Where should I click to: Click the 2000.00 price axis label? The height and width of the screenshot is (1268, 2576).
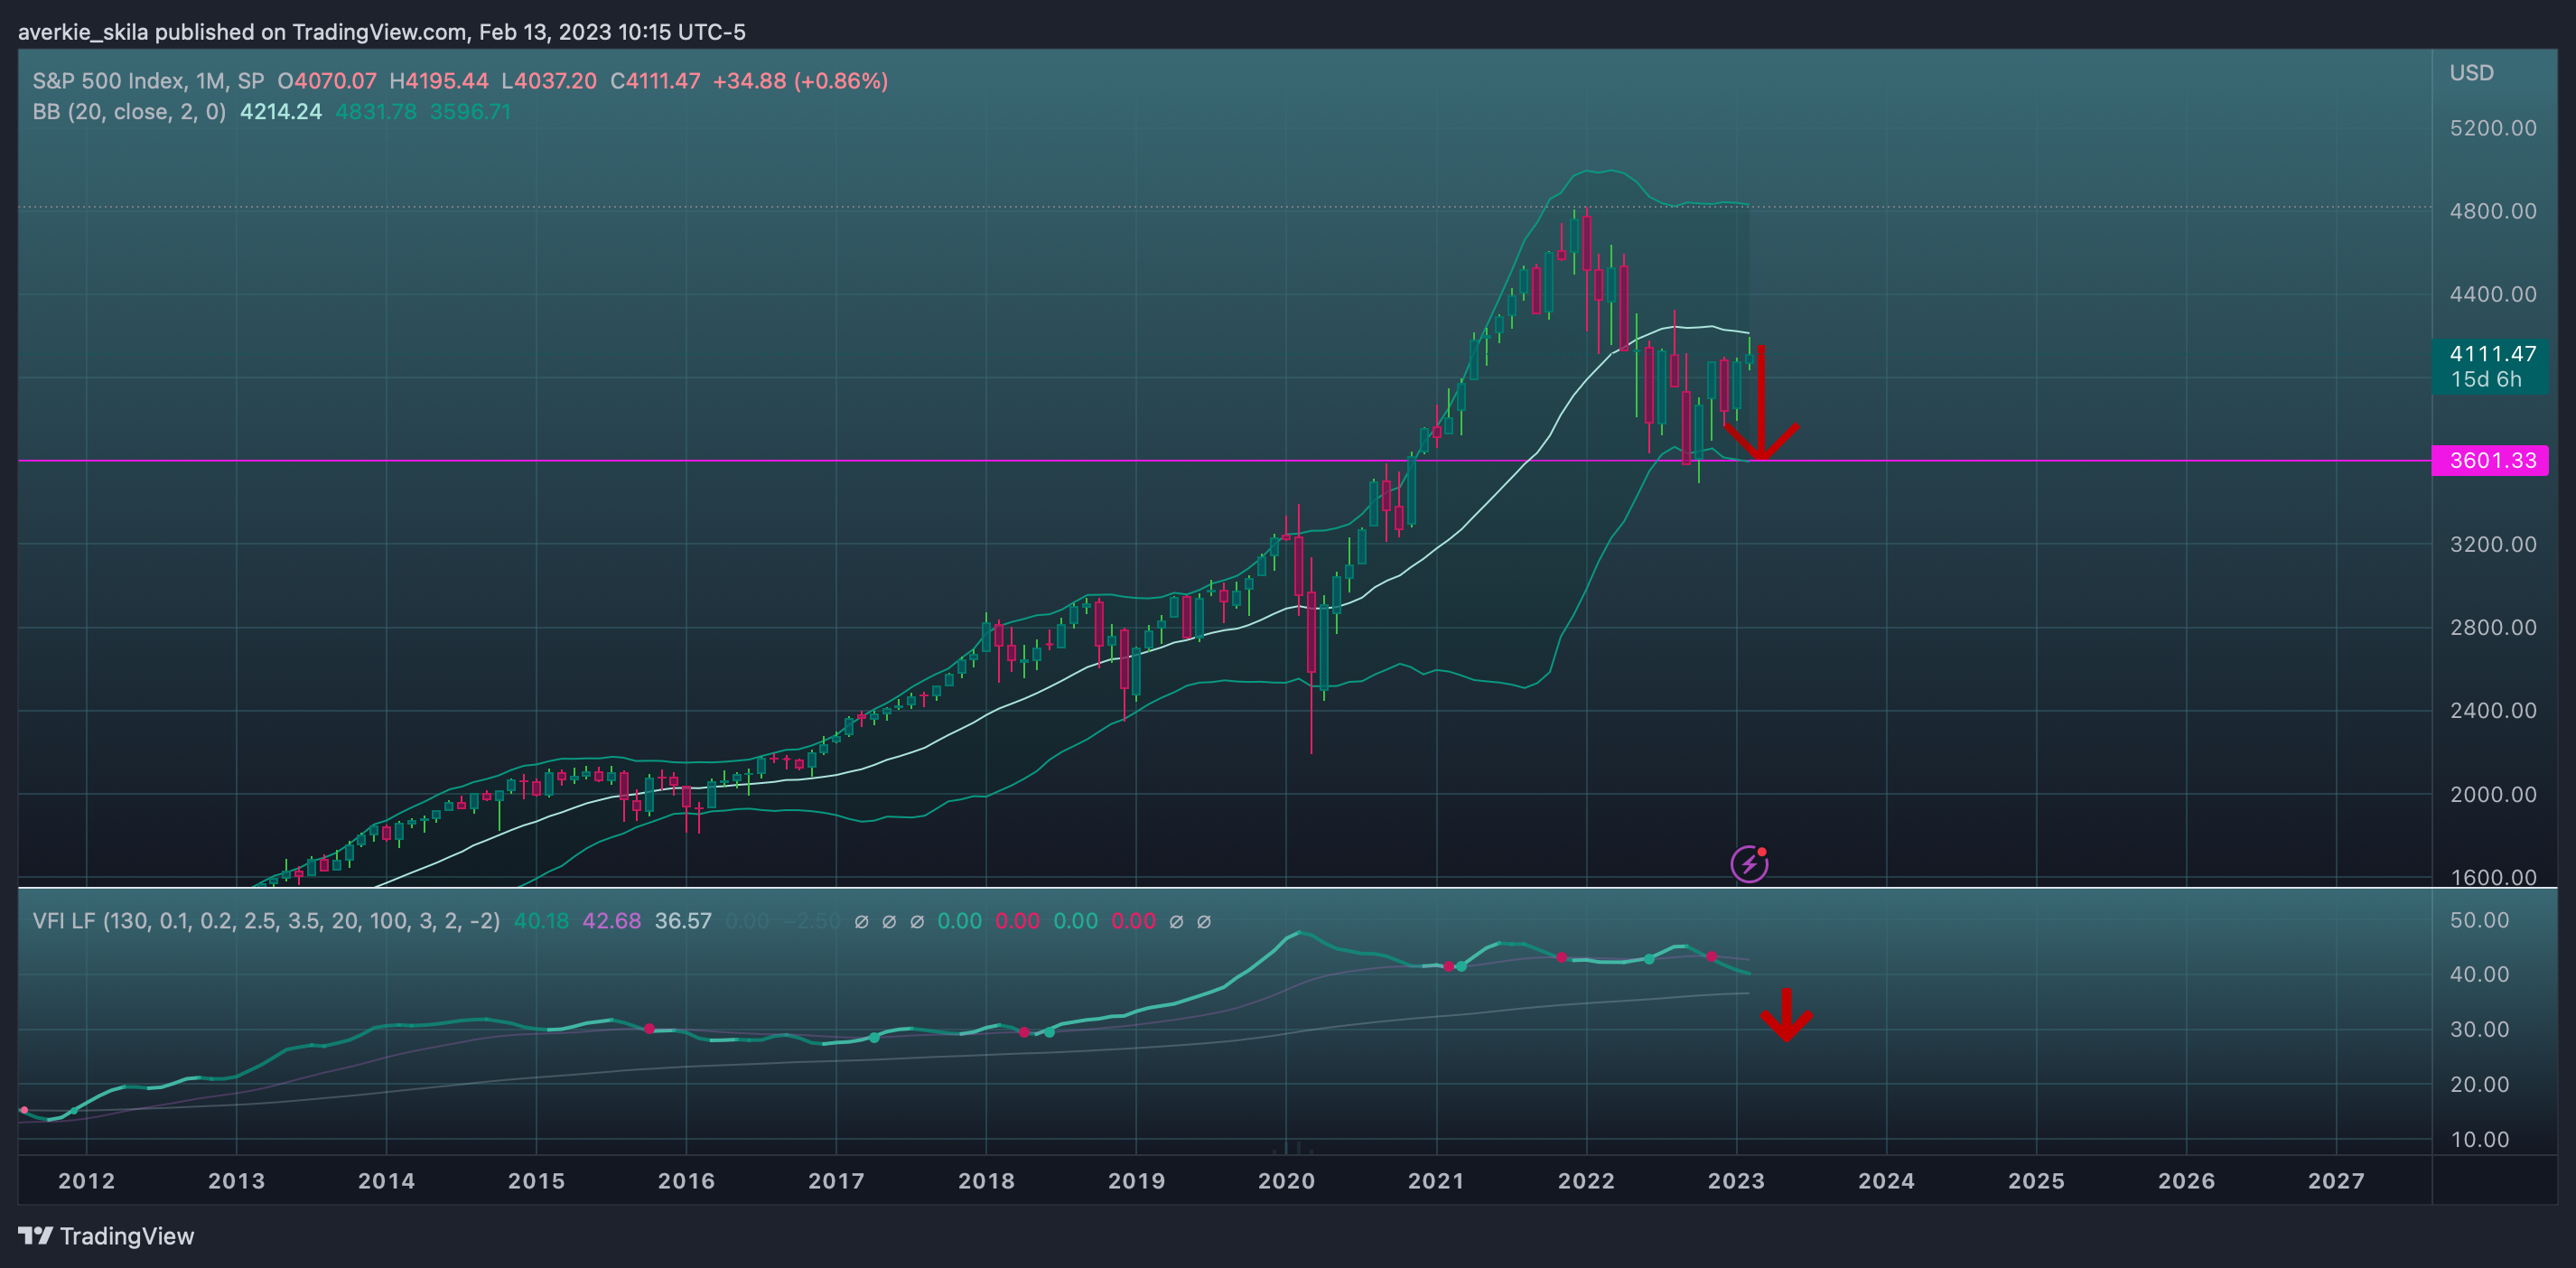(2493, 794)
